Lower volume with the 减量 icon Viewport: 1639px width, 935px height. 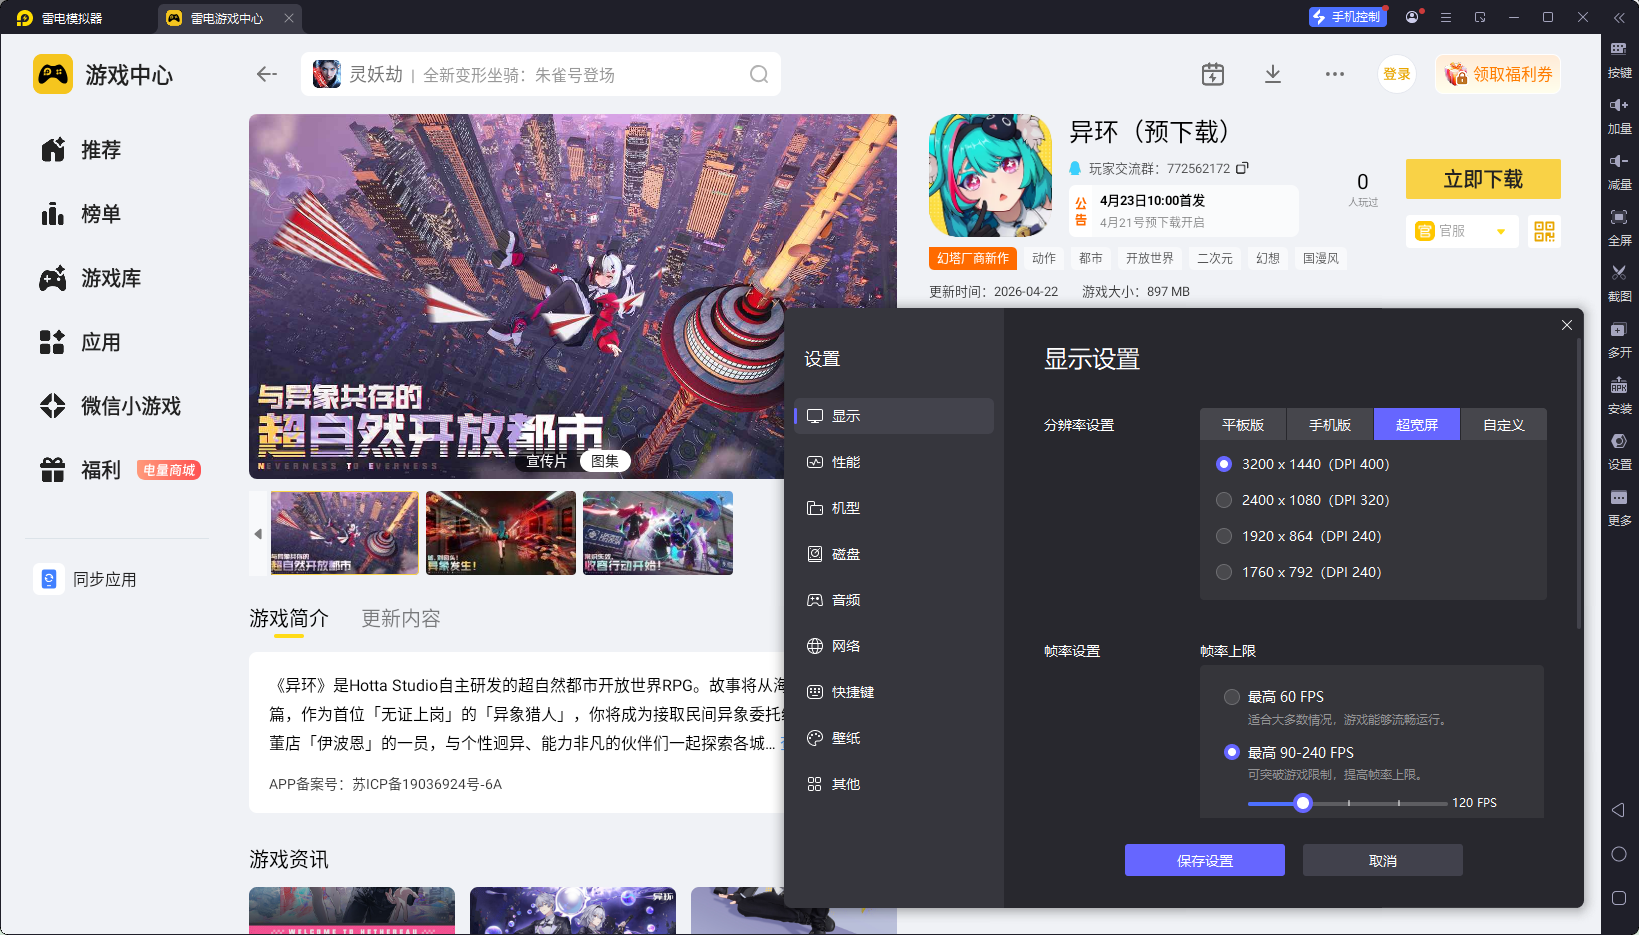click(1619, 172)
